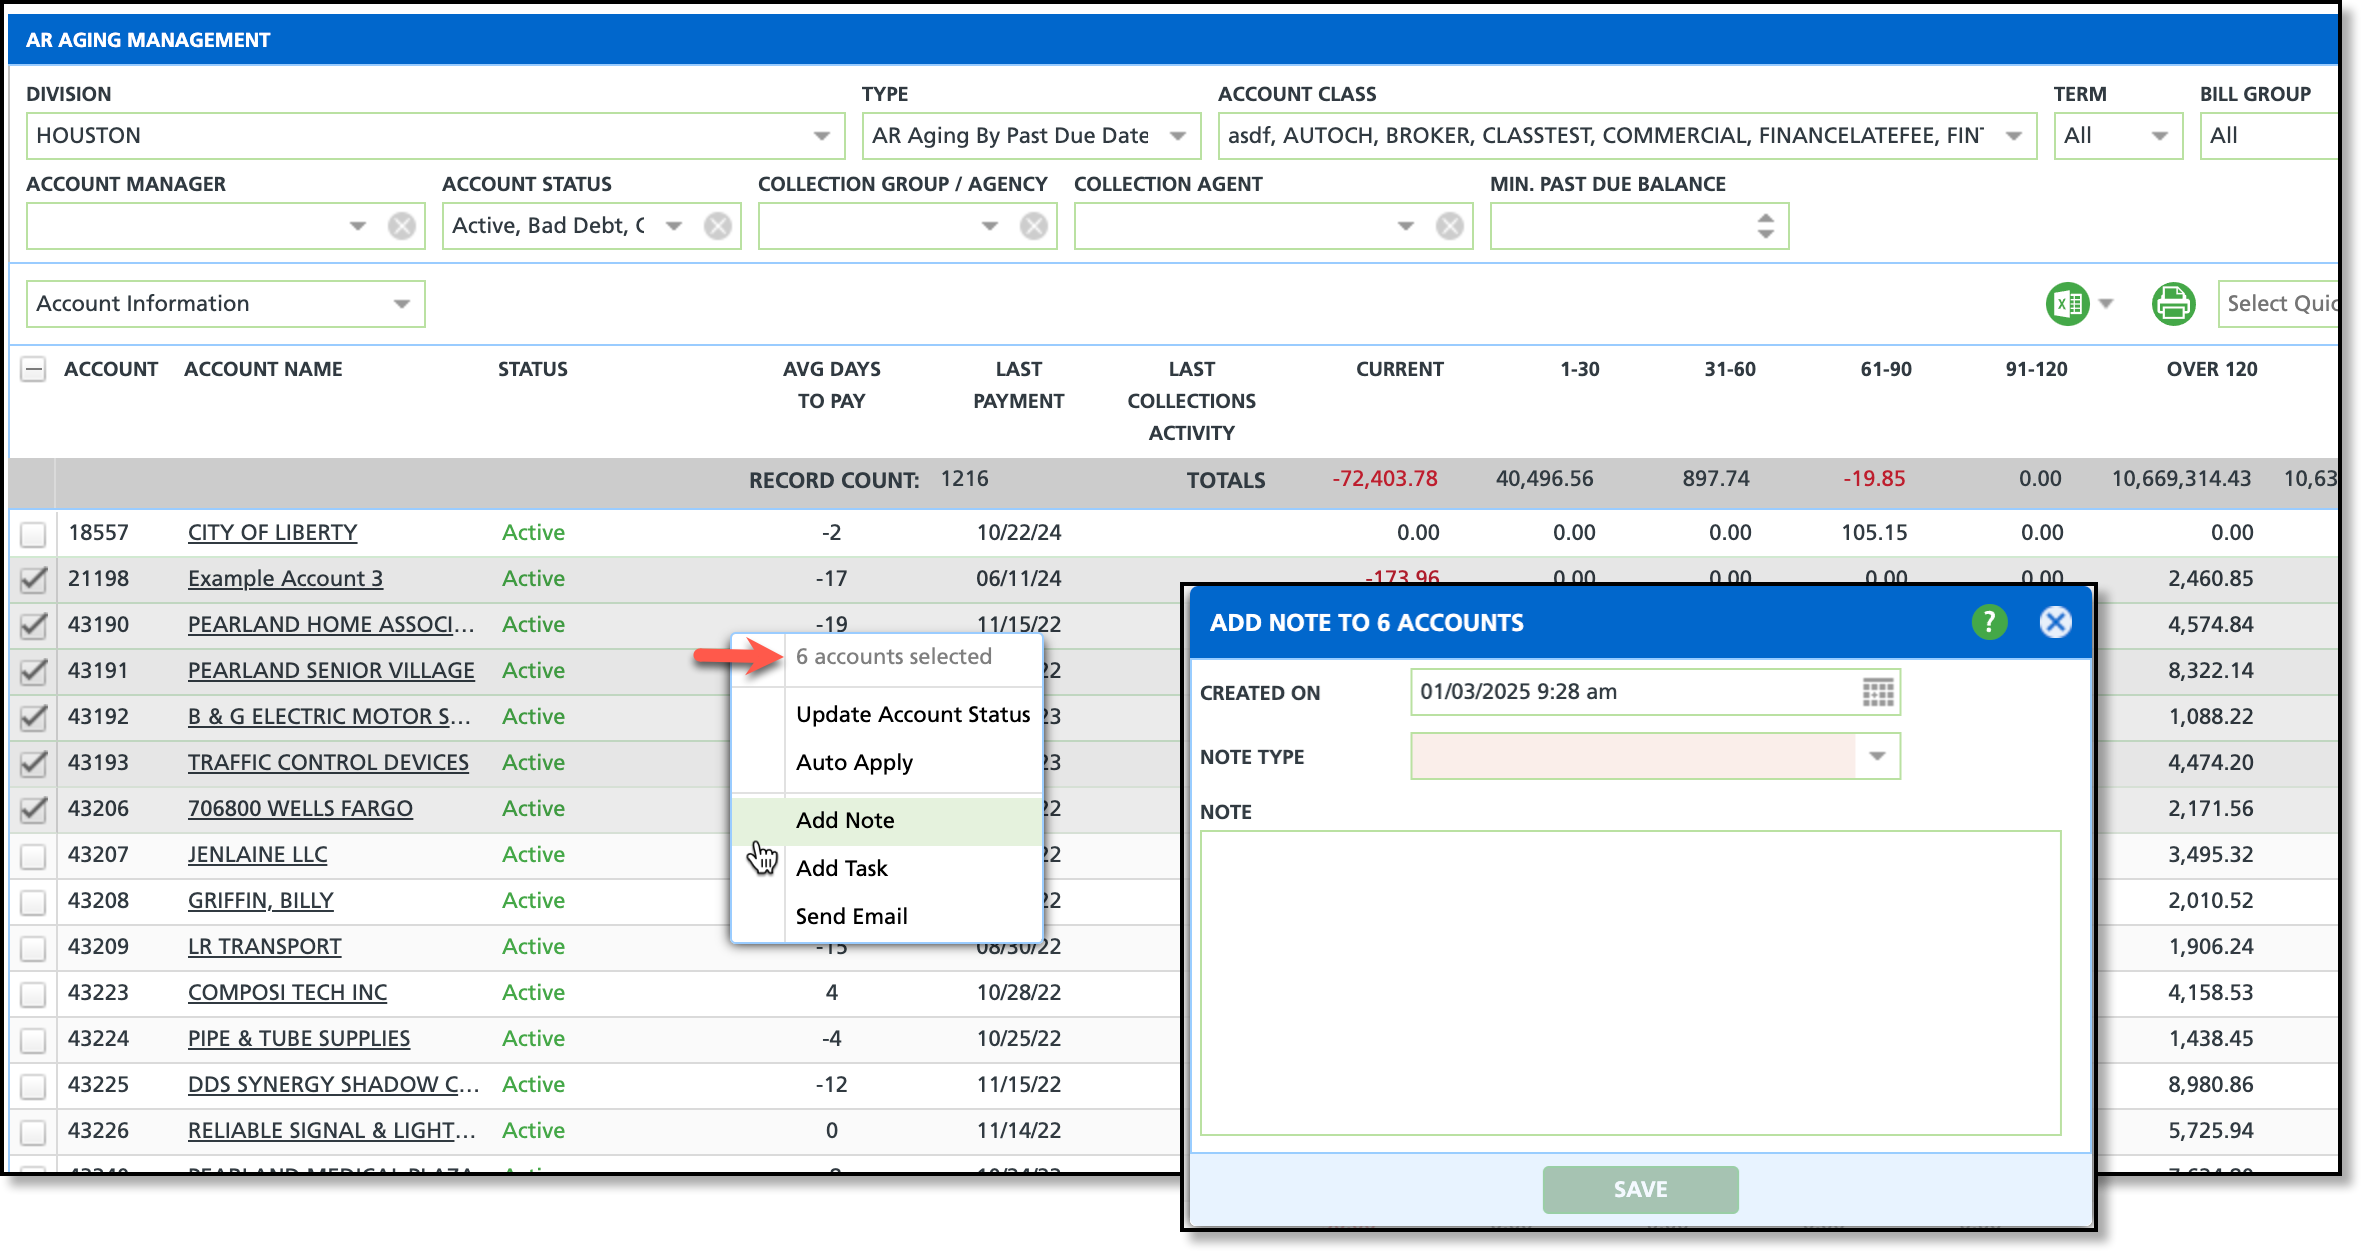Check the box for CITY OF LIBERTY

pyautogui.click(x=33, y=533)
